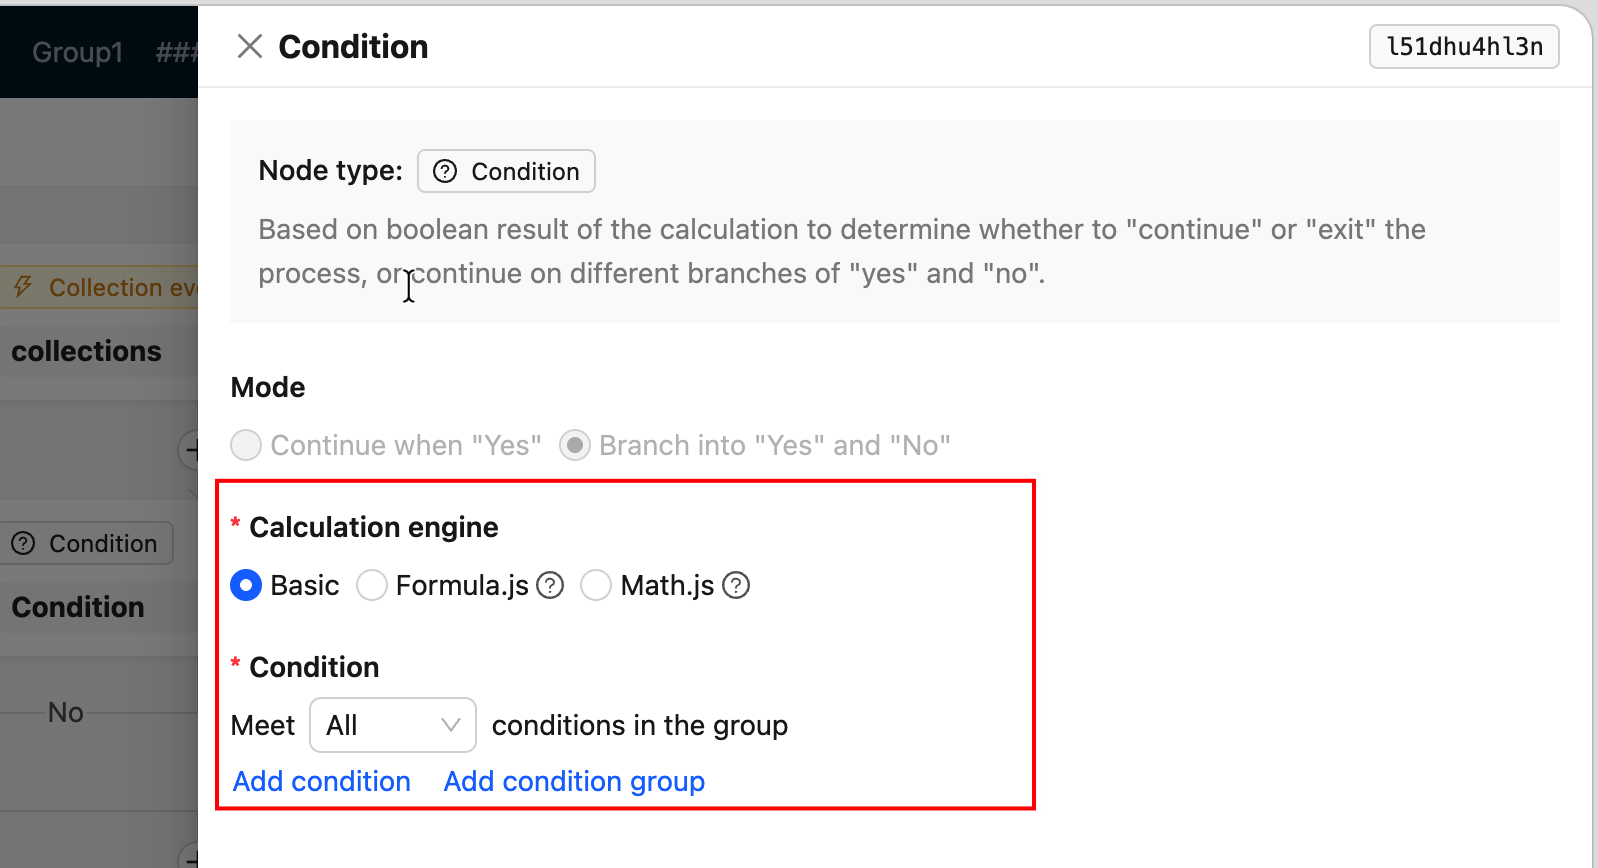Screen dimensions: 1598x868
Task: Select the collections node title in the workflow
Action: pyautogui.click(x=86, y=351)
